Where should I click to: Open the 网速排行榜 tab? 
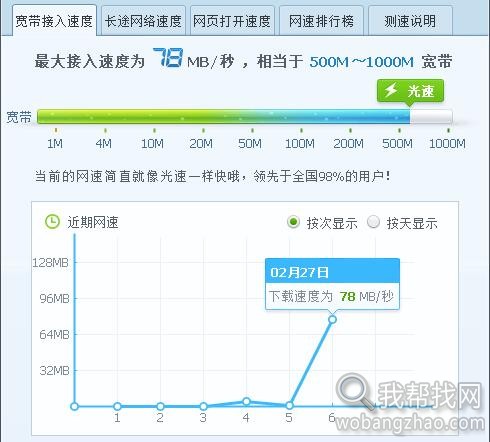tap(321, 21)
